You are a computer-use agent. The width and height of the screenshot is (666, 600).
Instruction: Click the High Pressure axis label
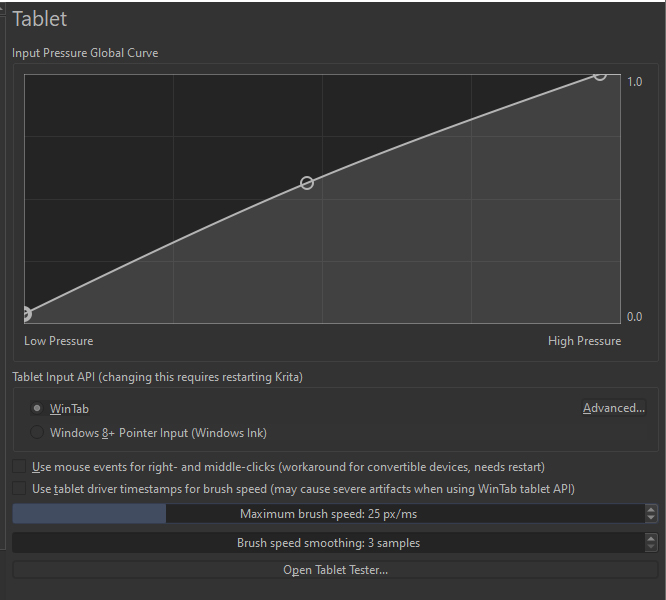click(x=584, y=341)
